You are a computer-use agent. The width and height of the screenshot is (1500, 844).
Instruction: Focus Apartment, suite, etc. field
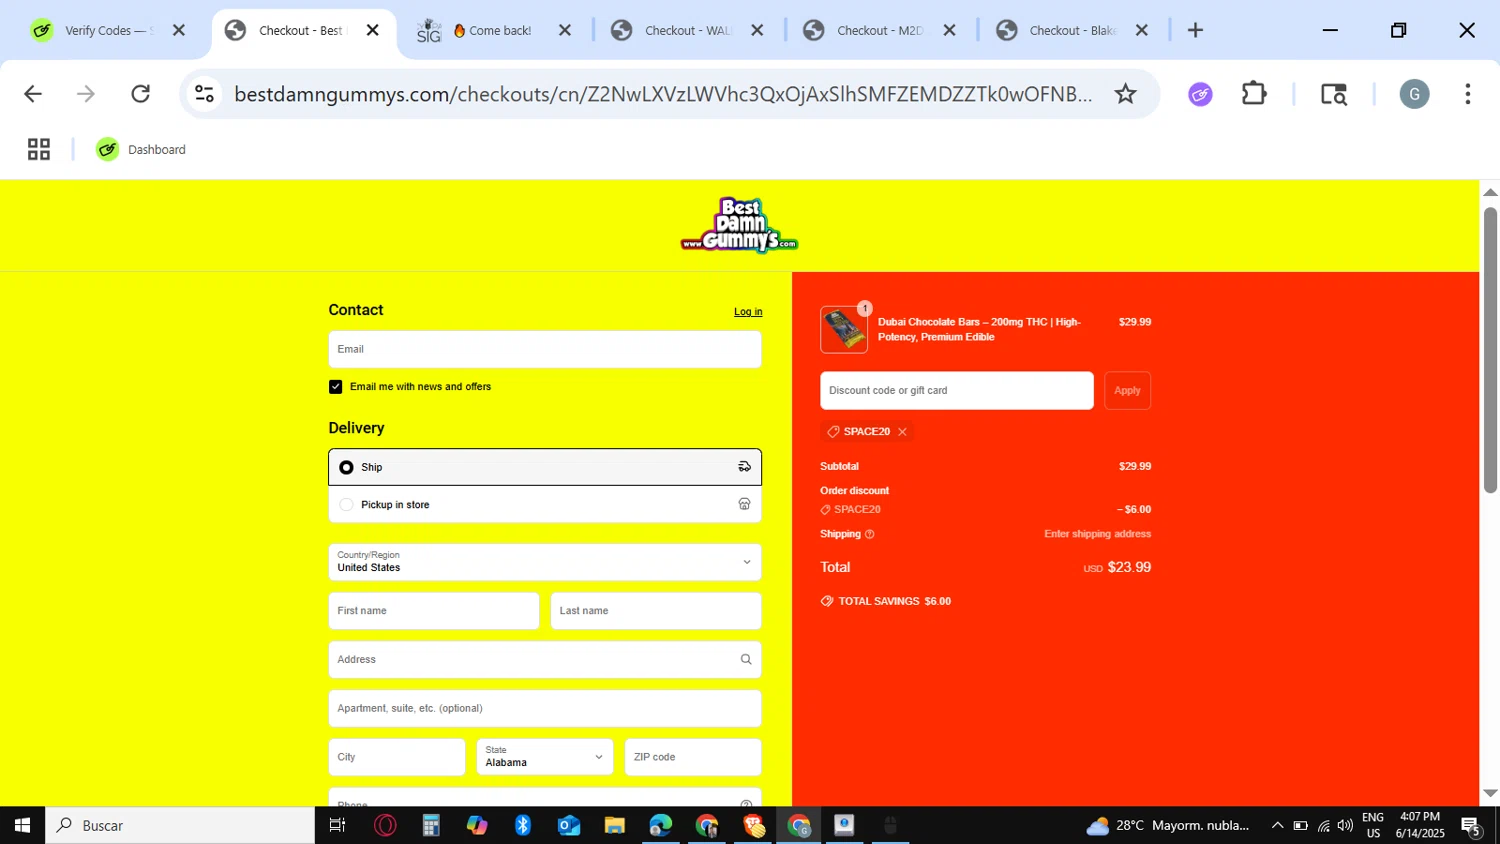click(x=545, y=709)
